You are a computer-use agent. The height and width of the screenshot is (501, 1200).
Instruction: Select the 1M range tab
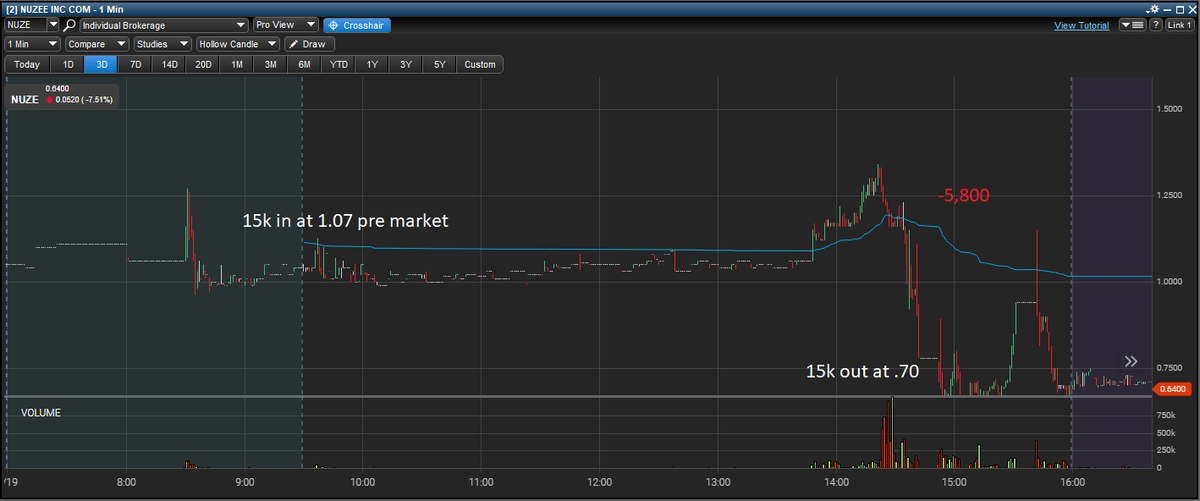coord(237,64)
